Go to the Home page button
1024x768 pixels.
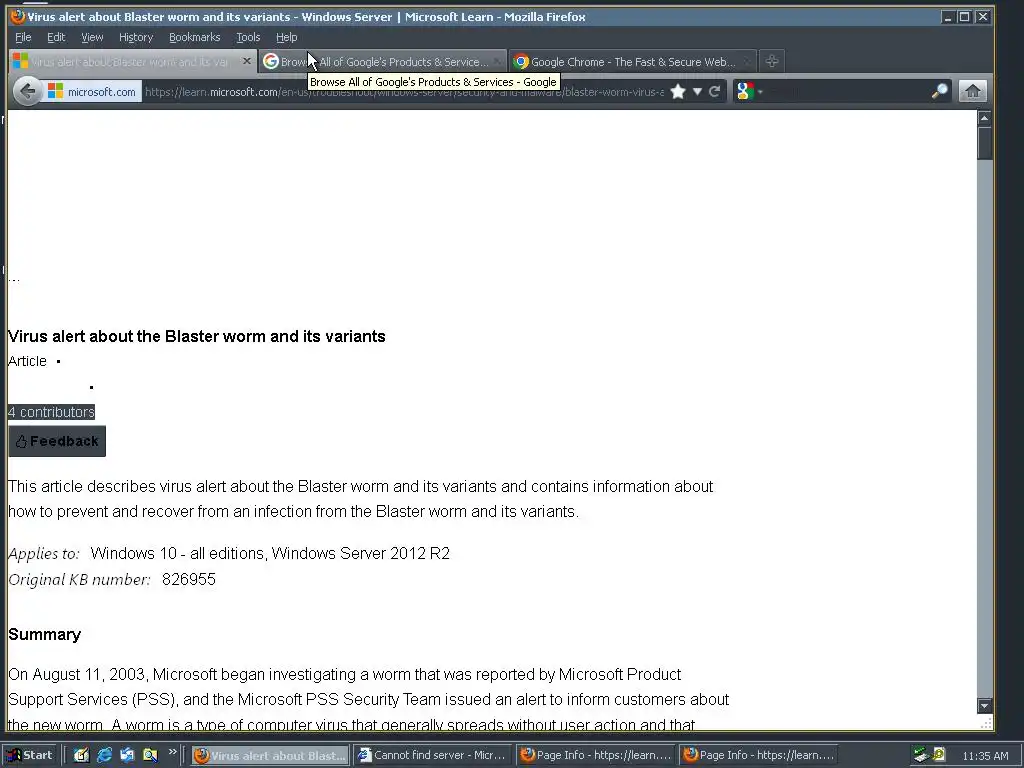pos(972,91)
